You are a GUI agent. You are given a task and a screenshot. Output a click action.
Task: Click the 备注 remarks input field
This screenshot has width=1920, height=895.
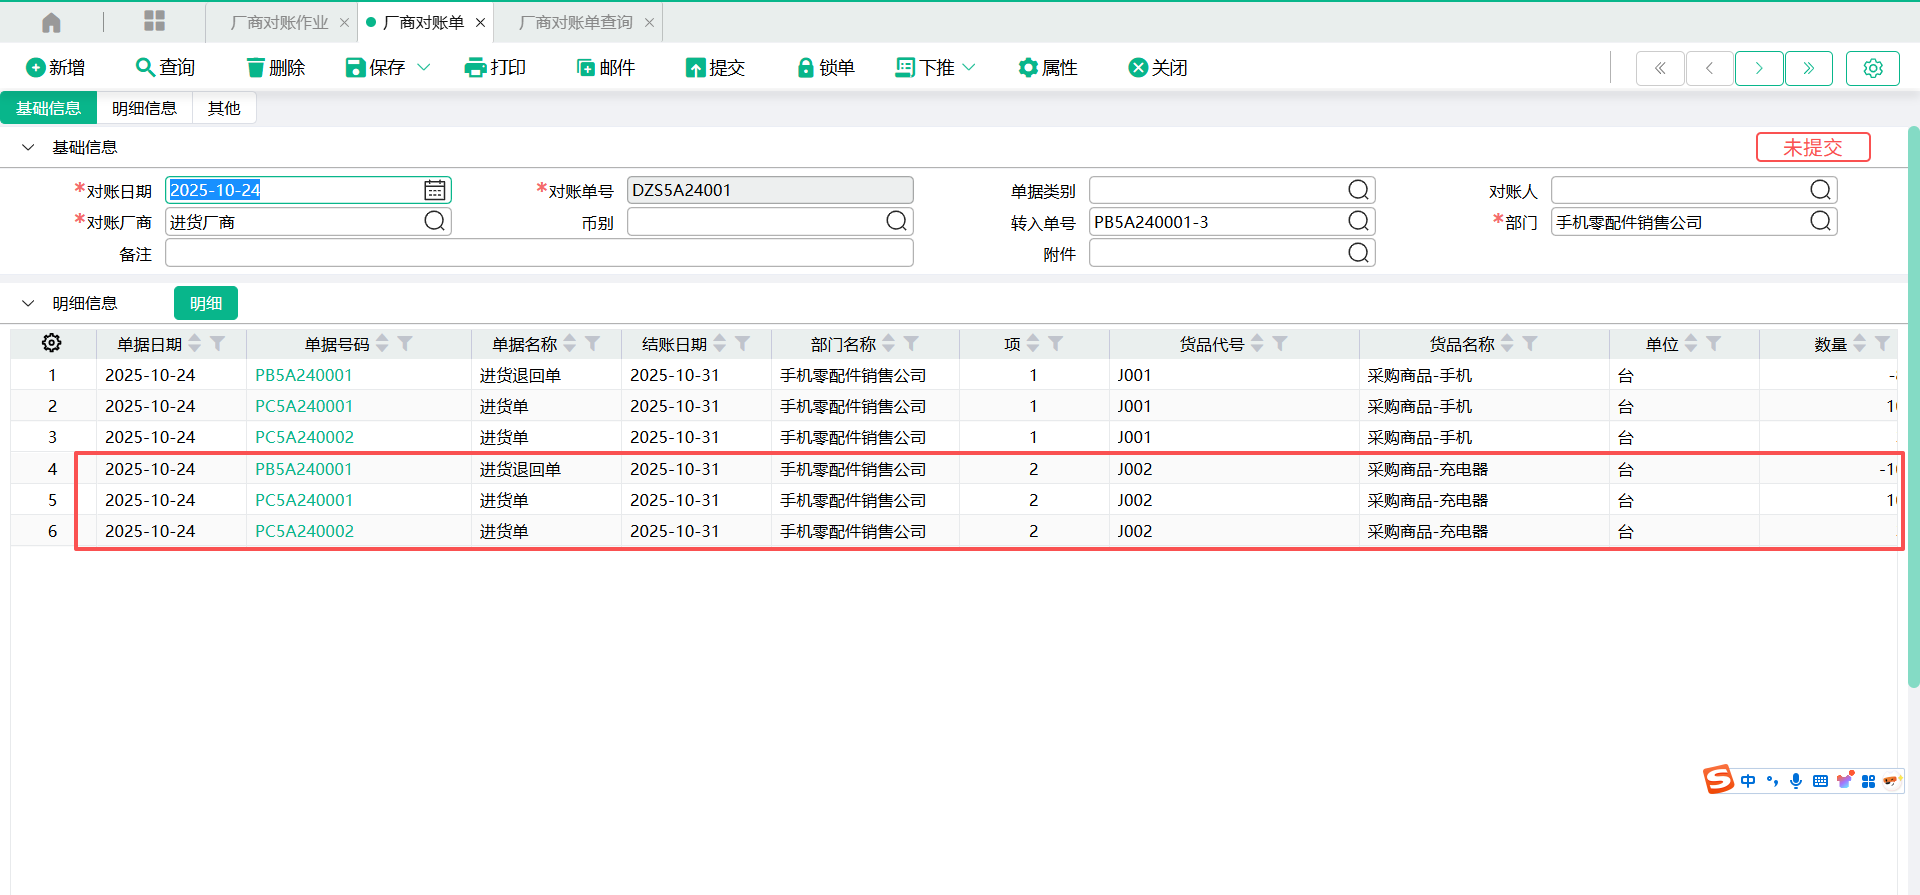(539, 253)
